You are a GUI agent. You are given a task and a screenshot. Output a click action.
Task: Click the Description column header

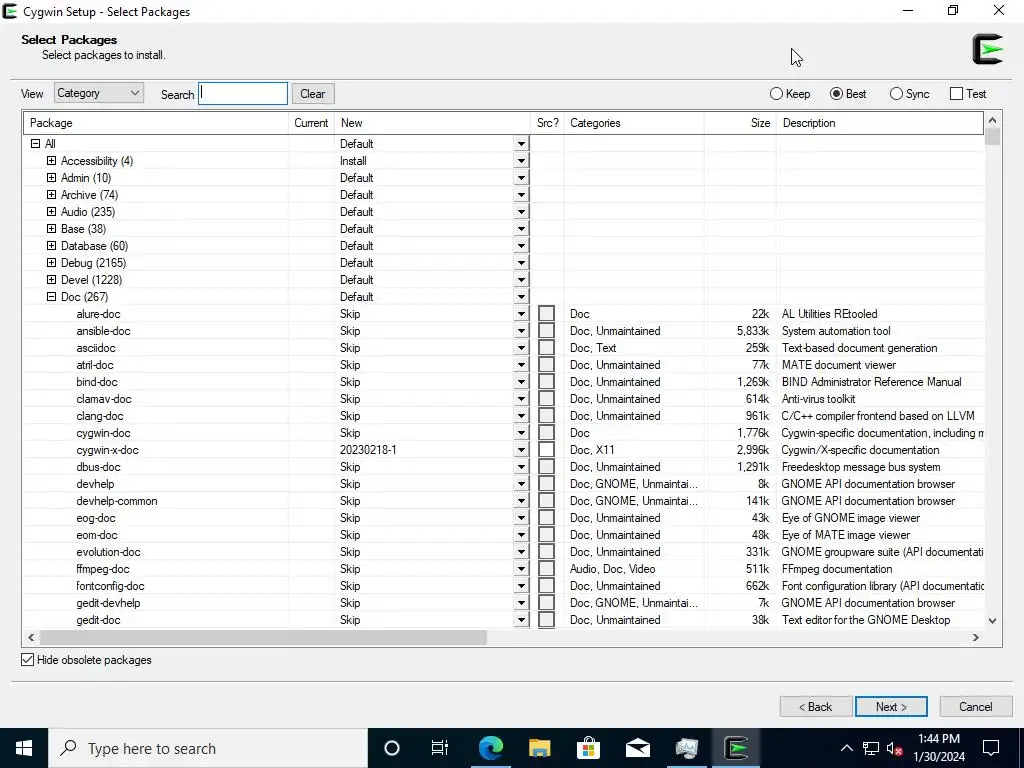point(880,123)
